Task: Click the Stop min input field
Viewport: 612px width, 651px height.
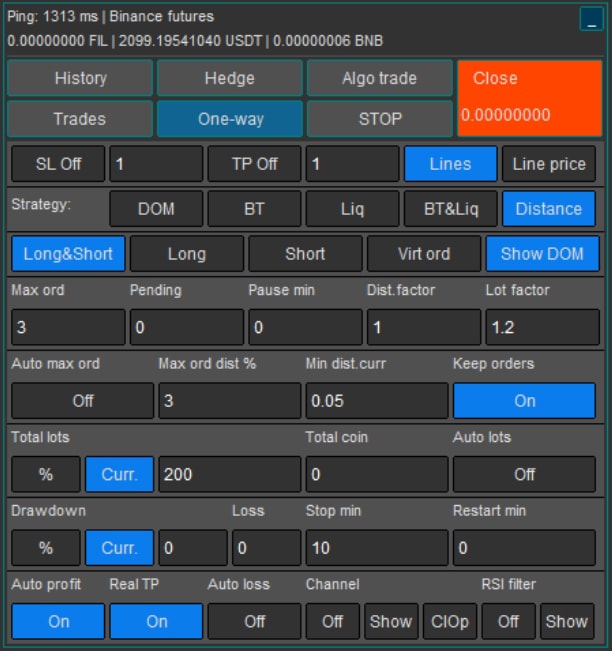Action: coord(376,548)
